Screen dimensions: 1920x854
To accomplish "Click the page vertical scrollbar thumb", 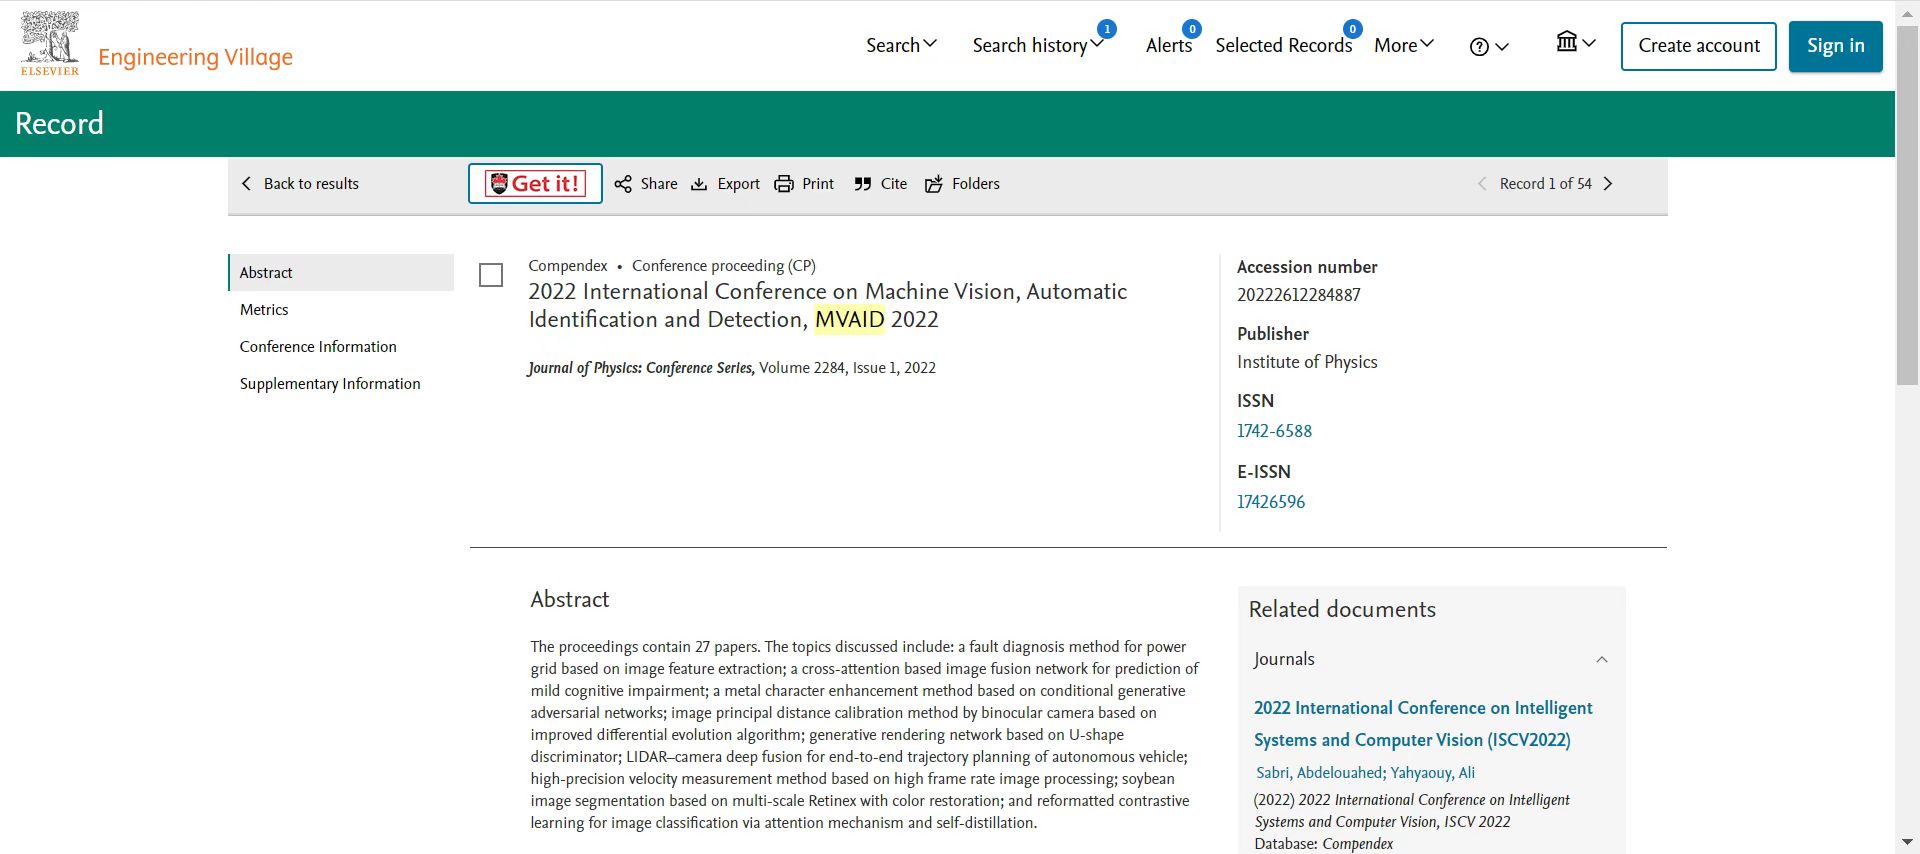I will click(x=1908, y=205).
